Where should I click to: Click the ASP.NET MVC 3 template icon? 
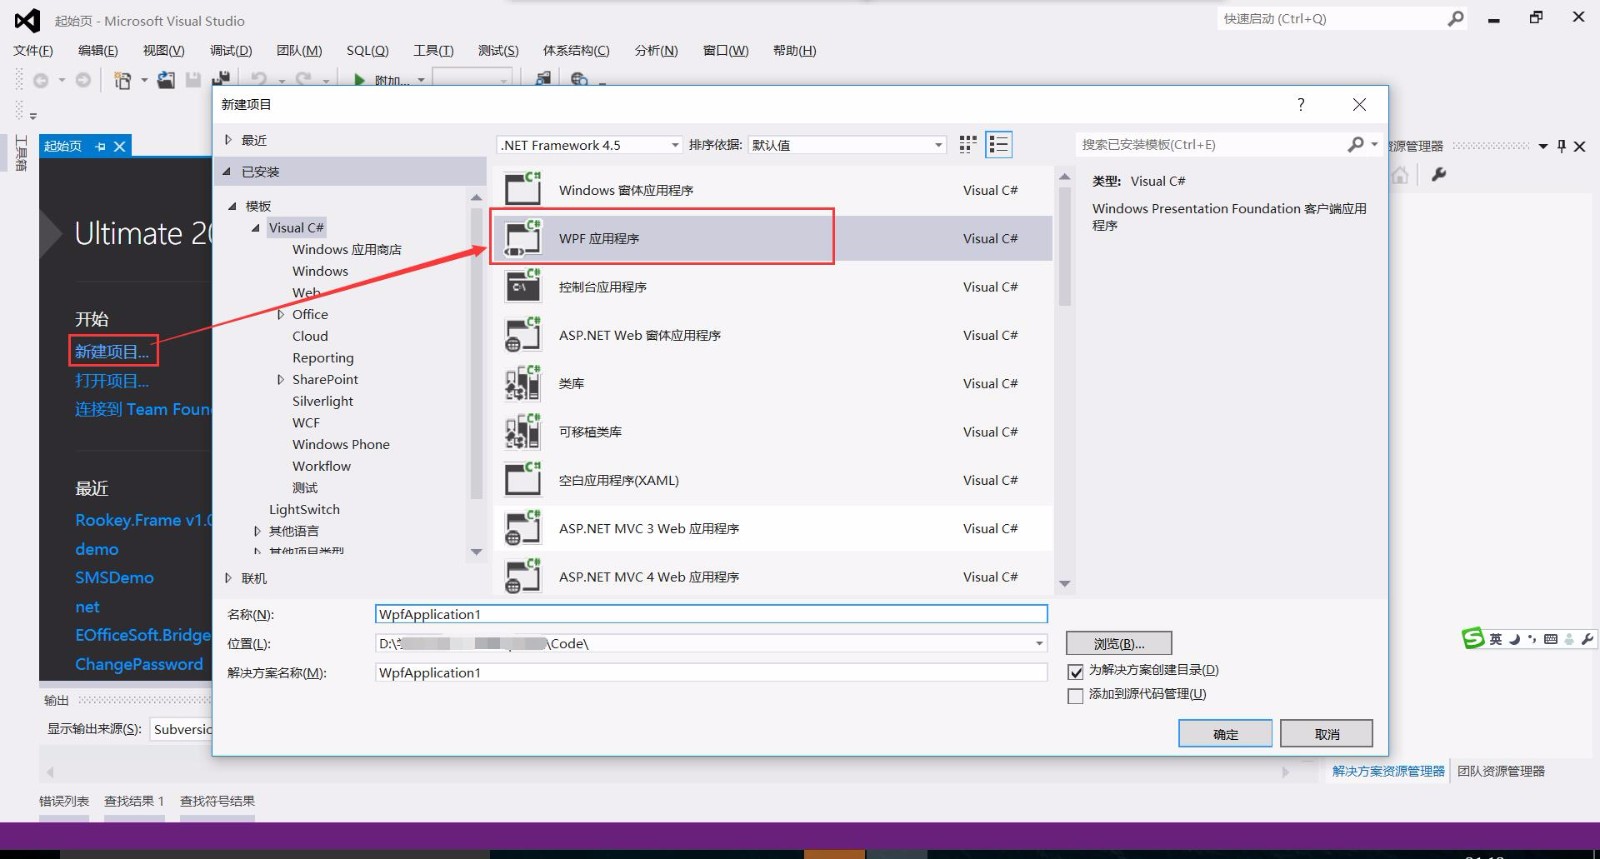(523, 529)
